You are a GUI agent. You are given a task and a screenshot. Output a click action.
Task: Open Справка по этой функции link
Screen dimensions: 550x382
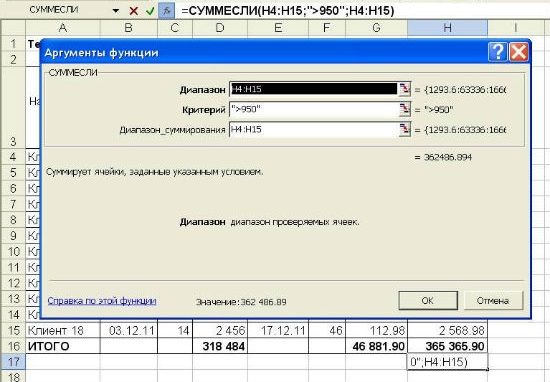pyautogui.click(x=102, y=301)
